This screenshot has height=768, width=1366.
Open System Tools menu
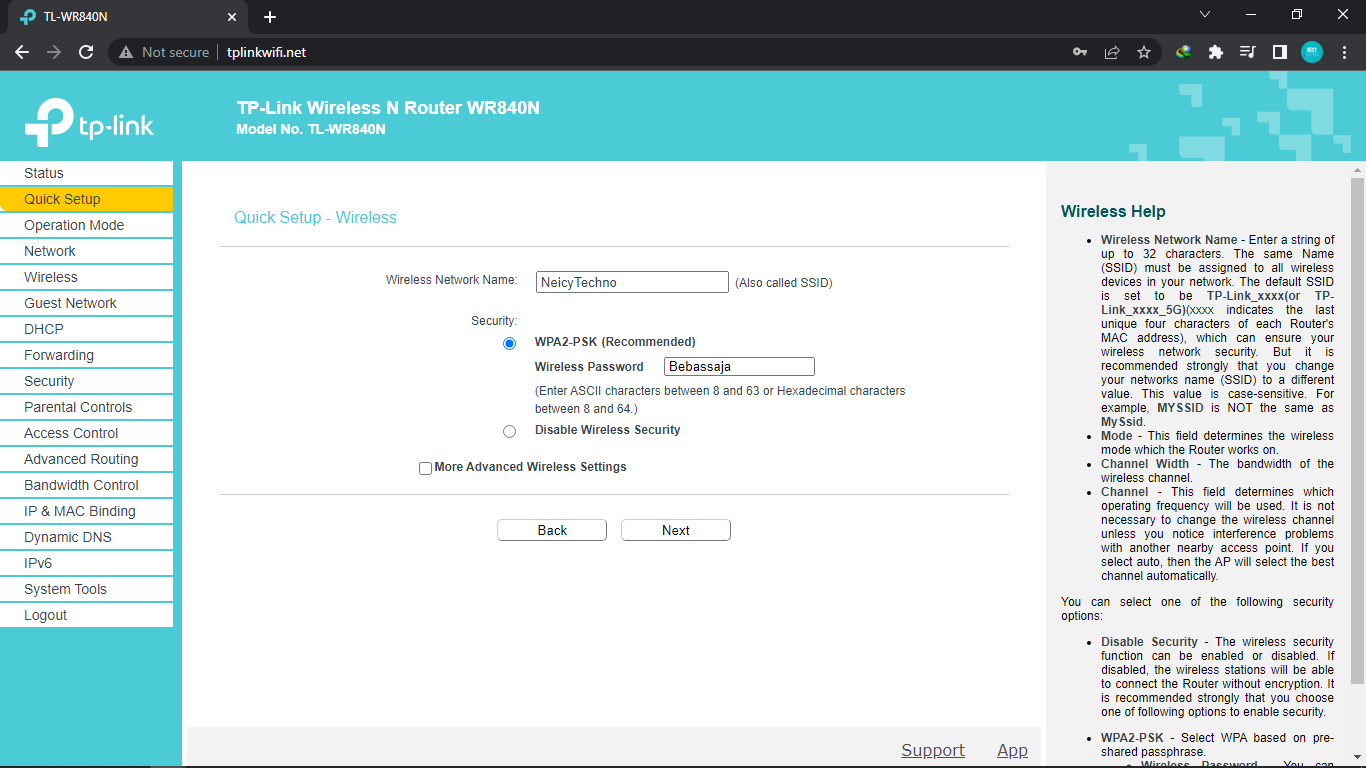point(86,589)
